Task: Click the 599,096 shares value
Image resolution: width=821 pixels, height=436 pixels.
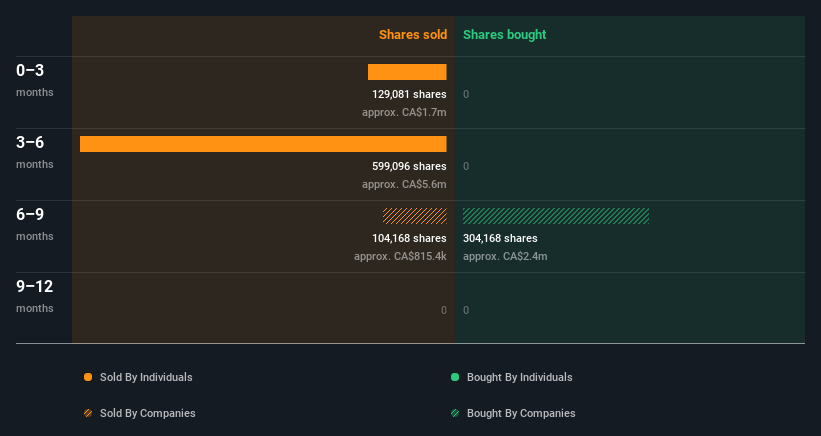Action: coord(409,166)
